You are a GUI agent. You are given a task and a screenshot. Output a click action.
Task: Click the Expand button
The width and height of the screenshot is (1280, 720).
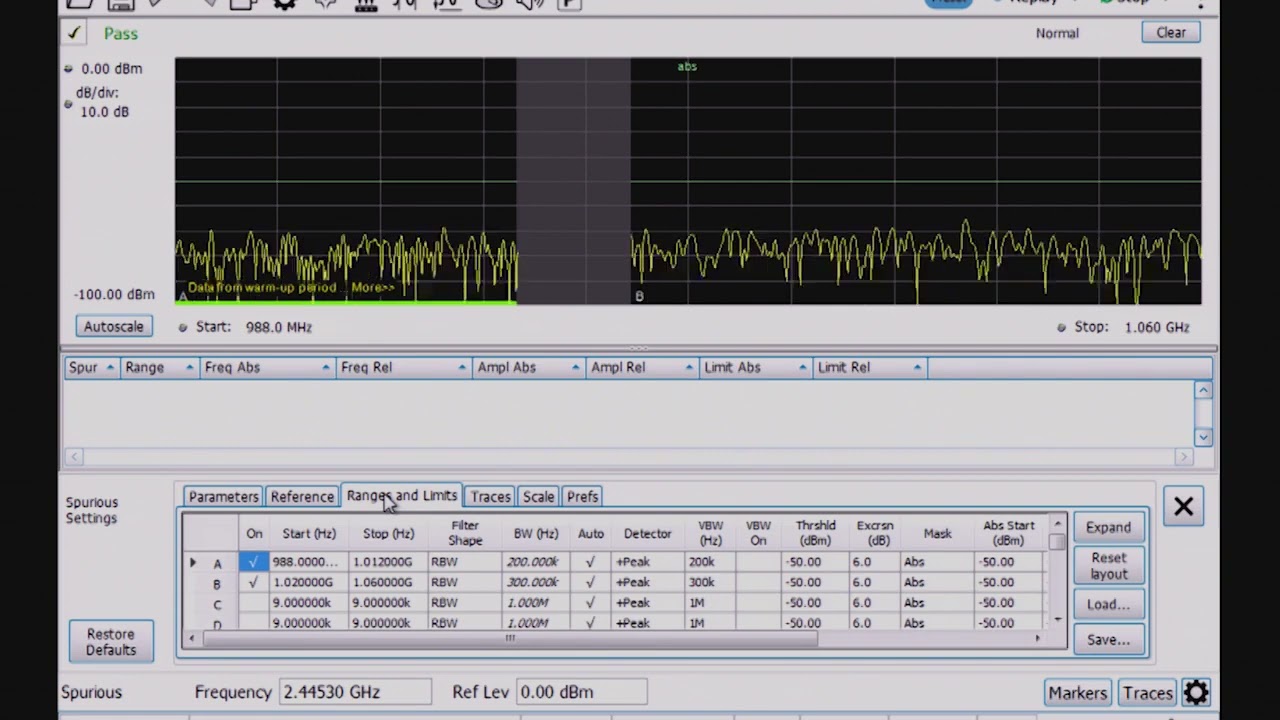coord(1108,527)
